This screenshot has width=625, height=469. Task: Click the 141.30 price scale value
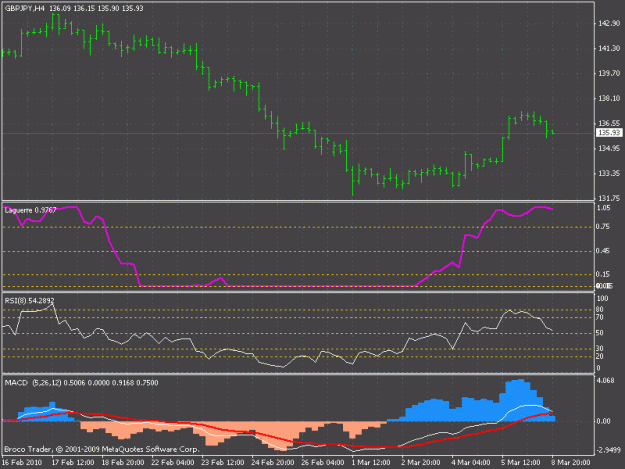pos(609,49)
